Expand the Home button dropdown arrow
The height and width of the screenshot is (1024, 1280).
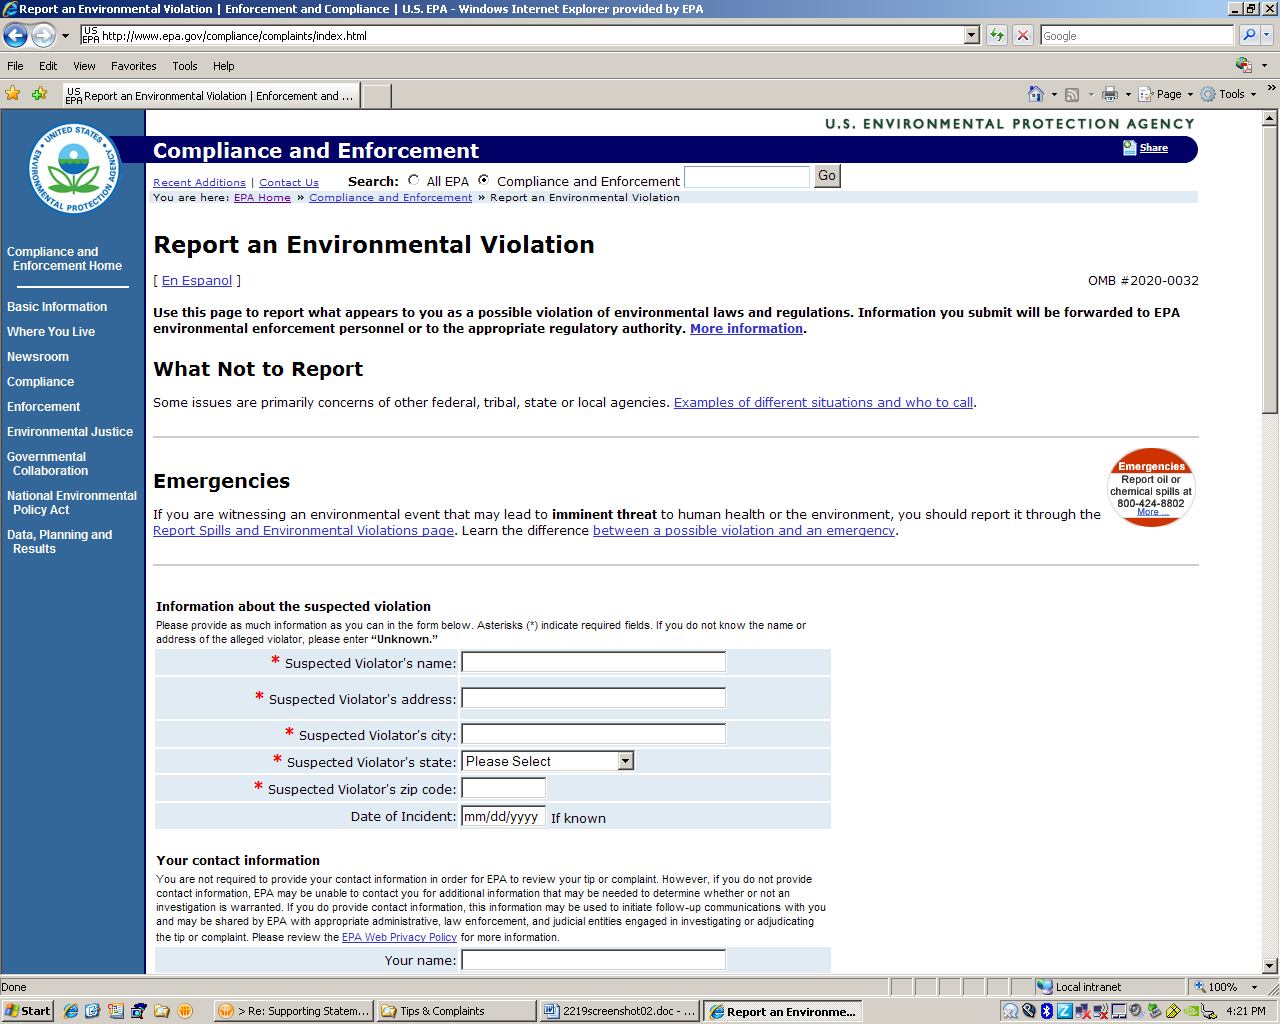[1054, 94]
